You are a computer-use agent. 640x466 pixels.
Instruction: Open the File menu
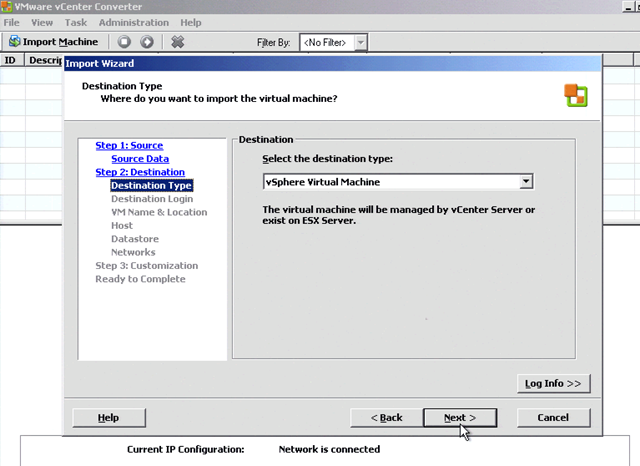pyautogui.click(x=11, y=22)
